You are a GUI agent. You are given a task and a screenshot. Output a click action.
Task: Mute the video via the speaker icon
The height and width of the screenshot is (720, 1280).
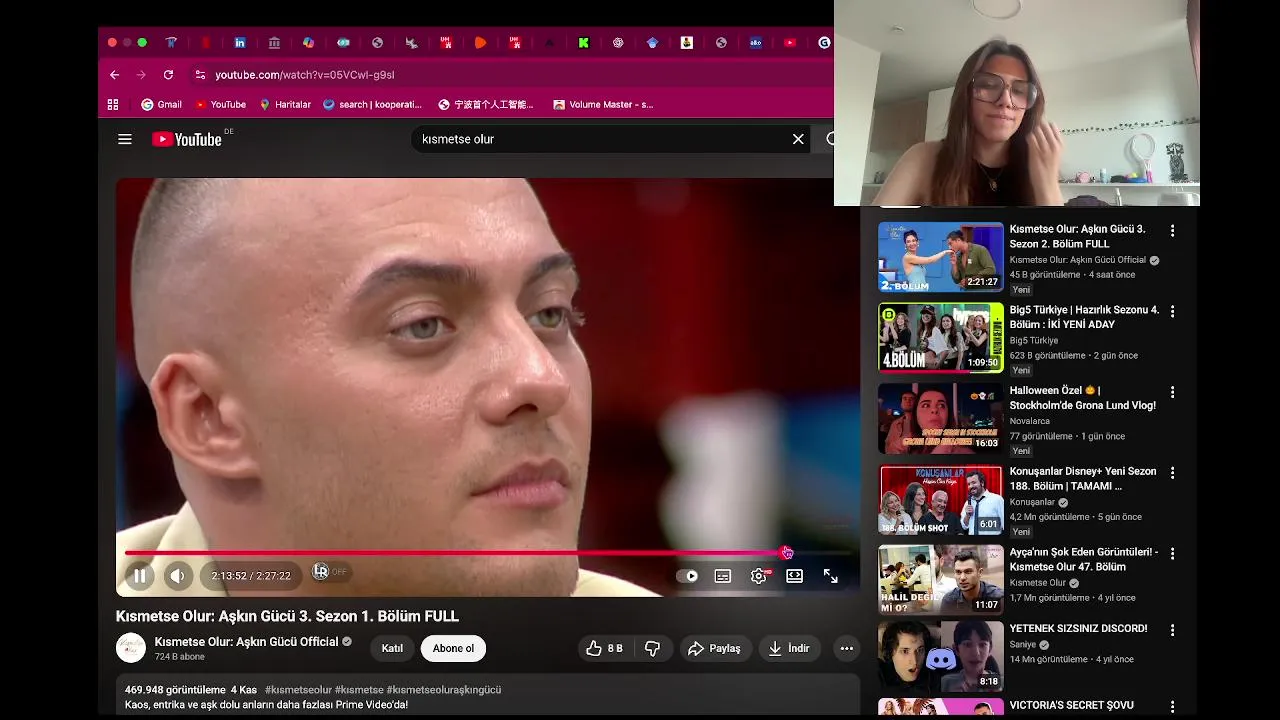pyautogui.click(x=177, y=576)
